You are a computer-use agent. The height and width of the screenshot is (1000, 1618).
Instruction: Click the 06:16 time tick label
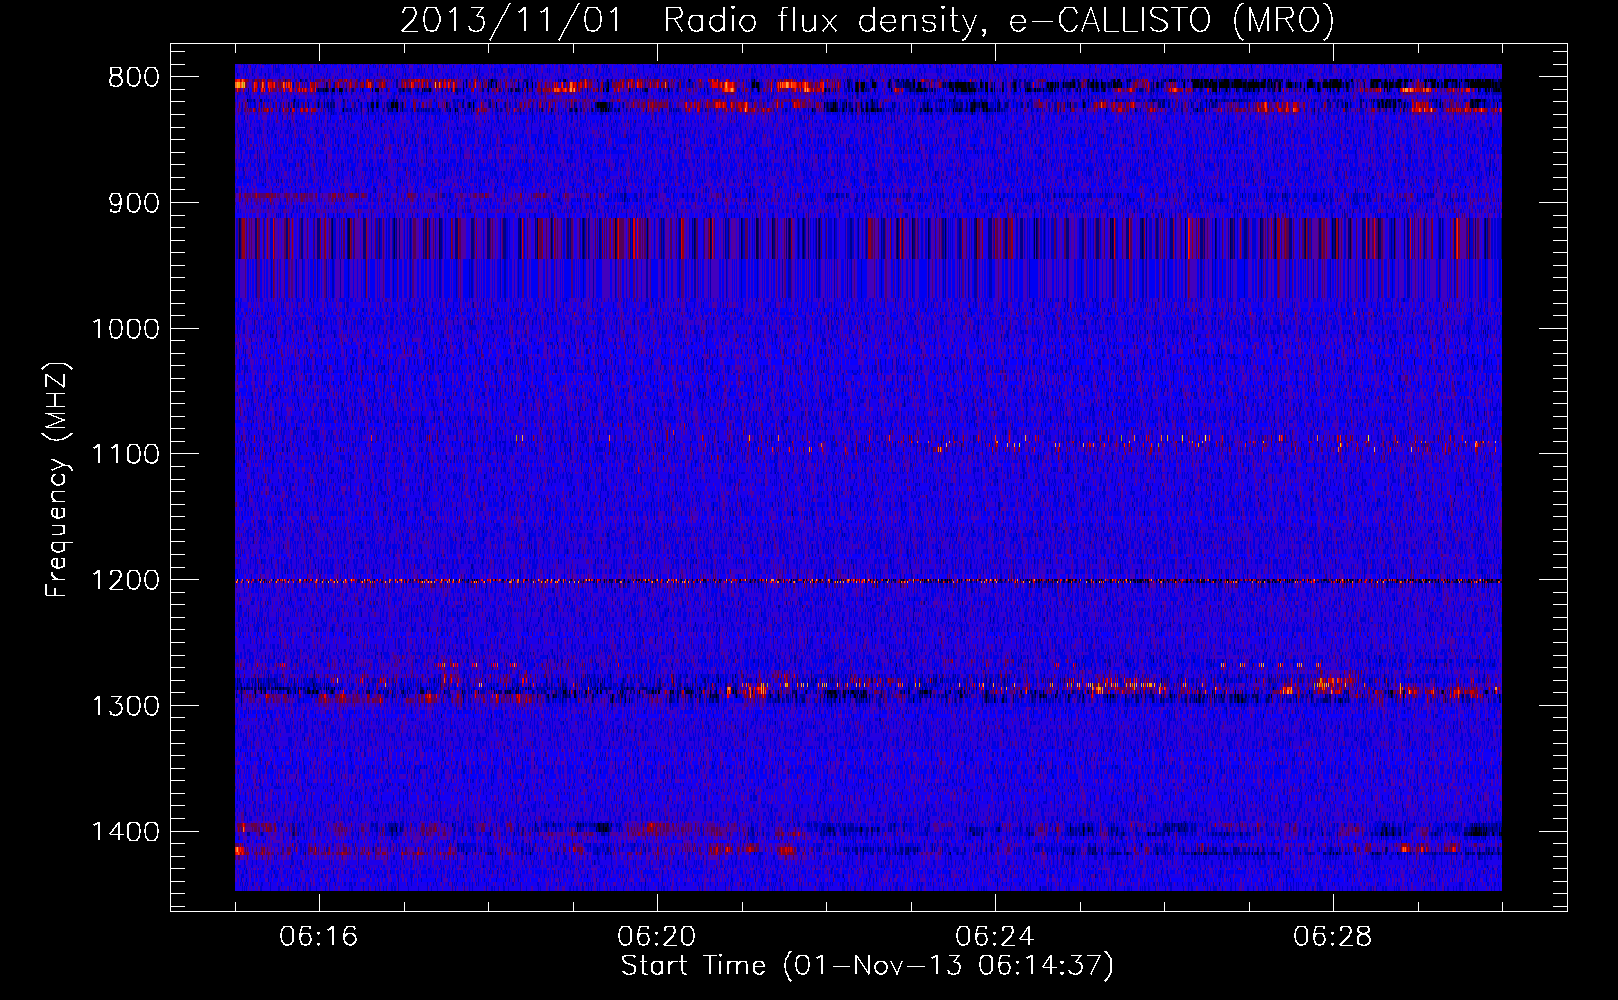pos(319,937)
